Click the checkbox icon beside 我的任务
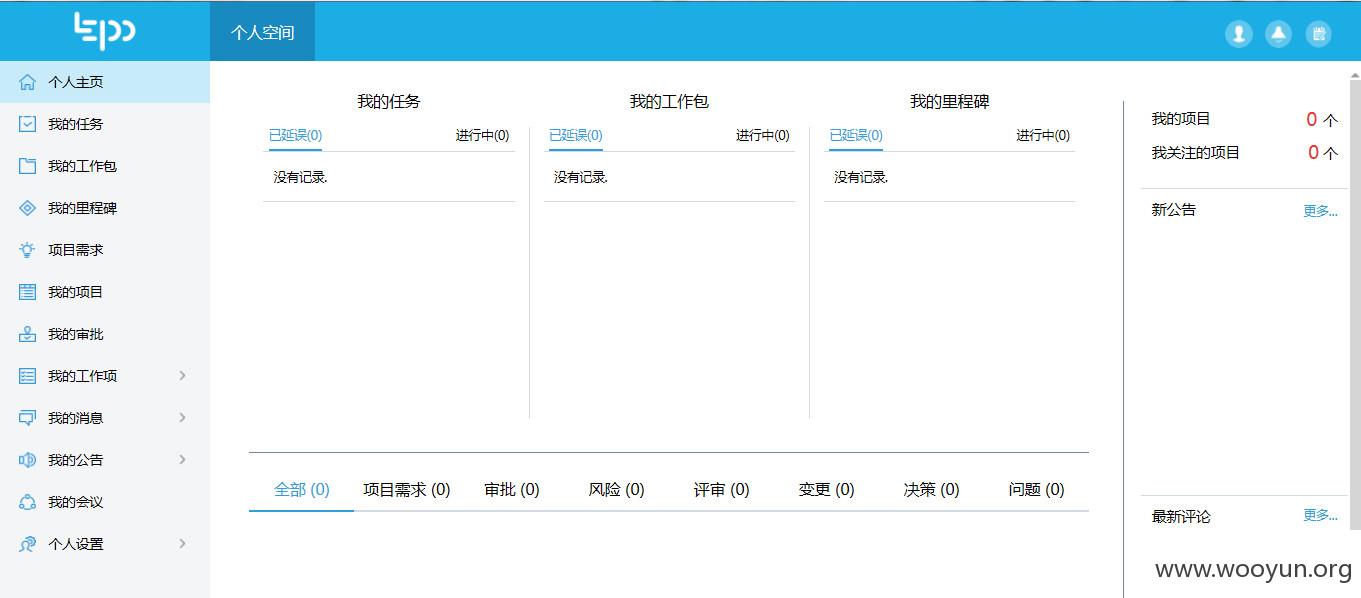1361x598 pixels. (x=28, y=124)
